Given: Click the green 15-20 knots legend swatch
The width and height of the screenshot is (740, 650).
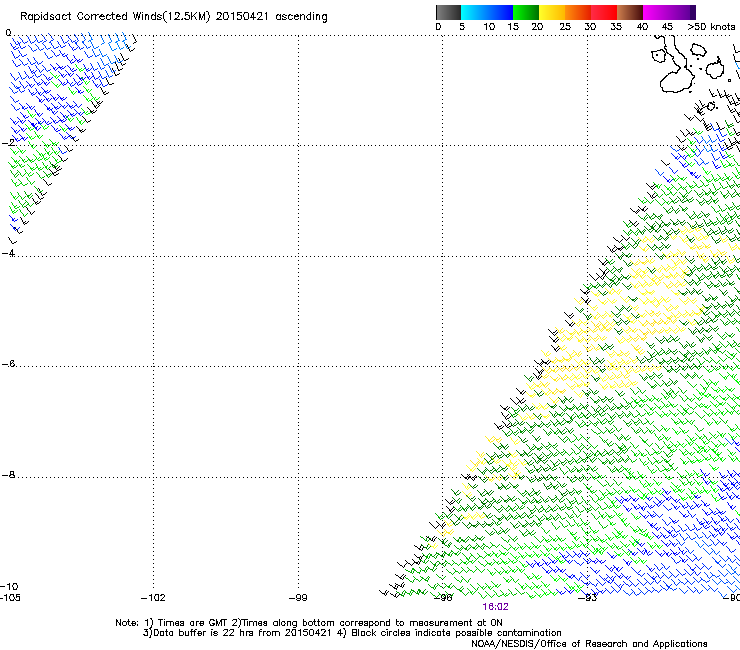Looking at the screenshot, I should click(x=526, y=12).
